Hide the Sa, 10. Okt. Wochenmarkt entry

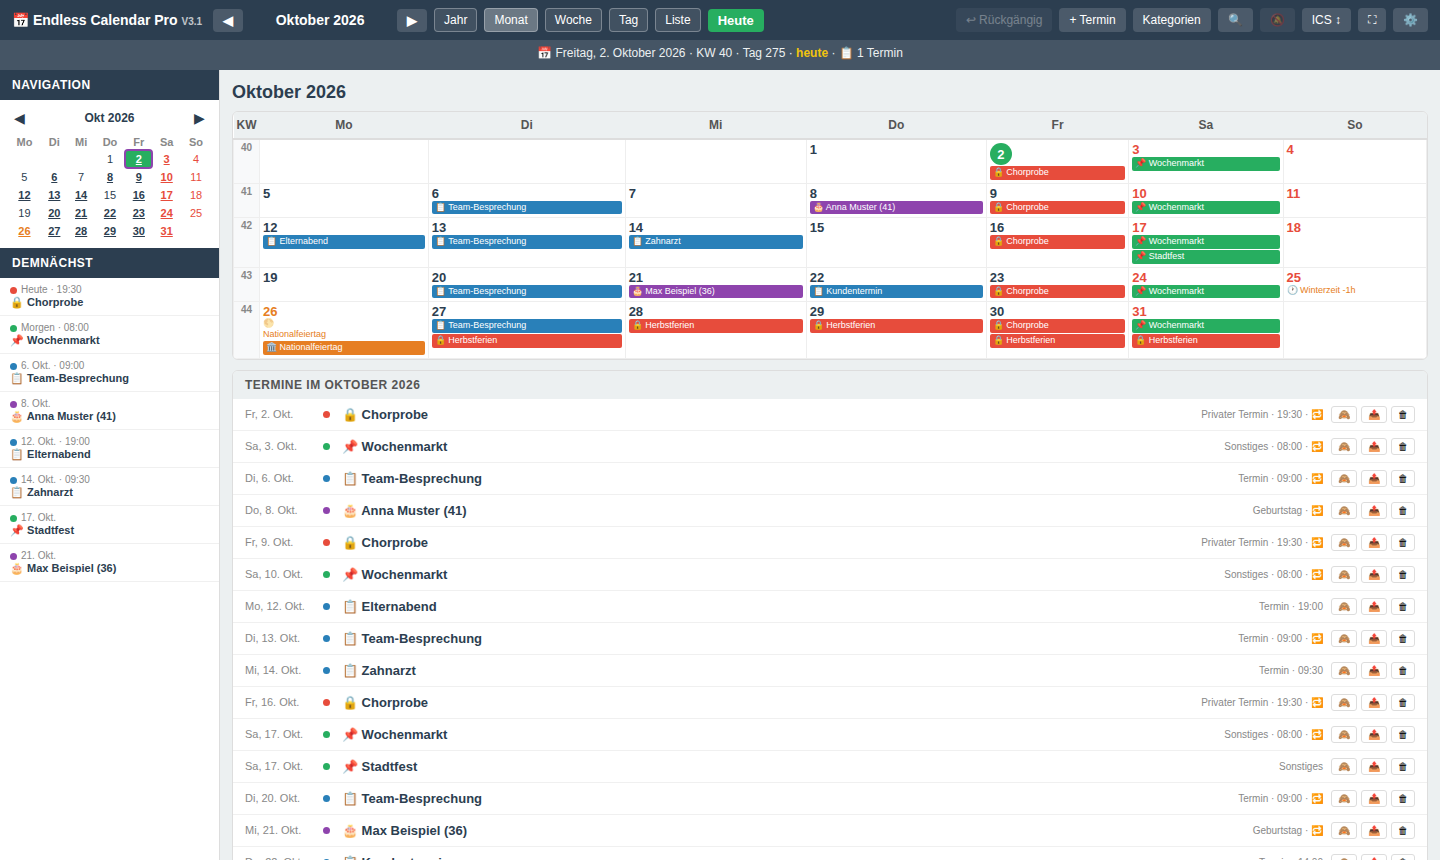1344,574
